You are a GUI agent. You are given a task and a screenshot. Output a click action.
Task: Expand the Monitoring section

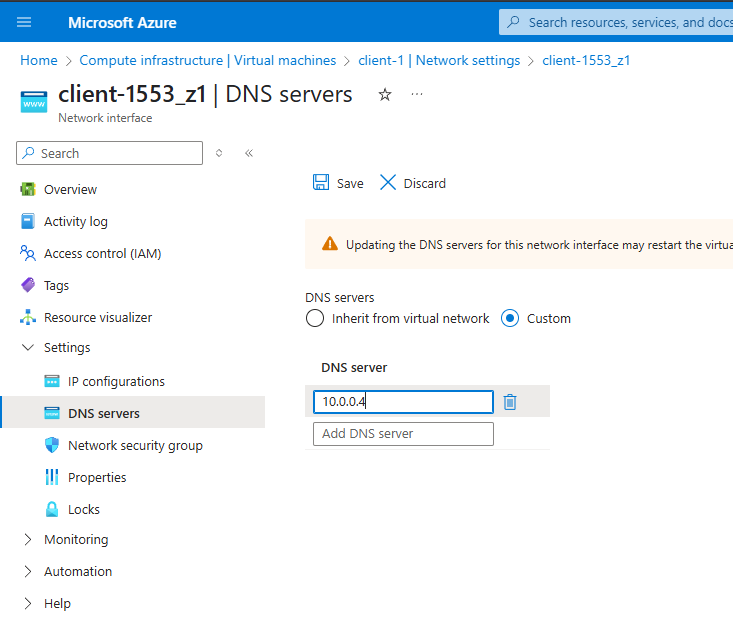click(x=28, y=539)
